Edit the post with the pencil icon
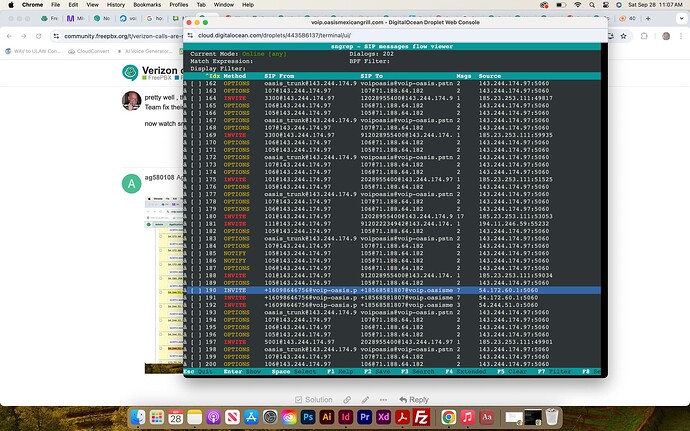690x431 pixels. [365, 400]
